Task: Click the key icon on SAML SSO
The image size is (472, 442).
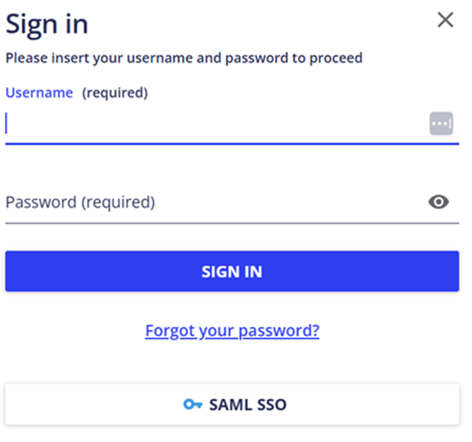Action: [x=193, y=404]
